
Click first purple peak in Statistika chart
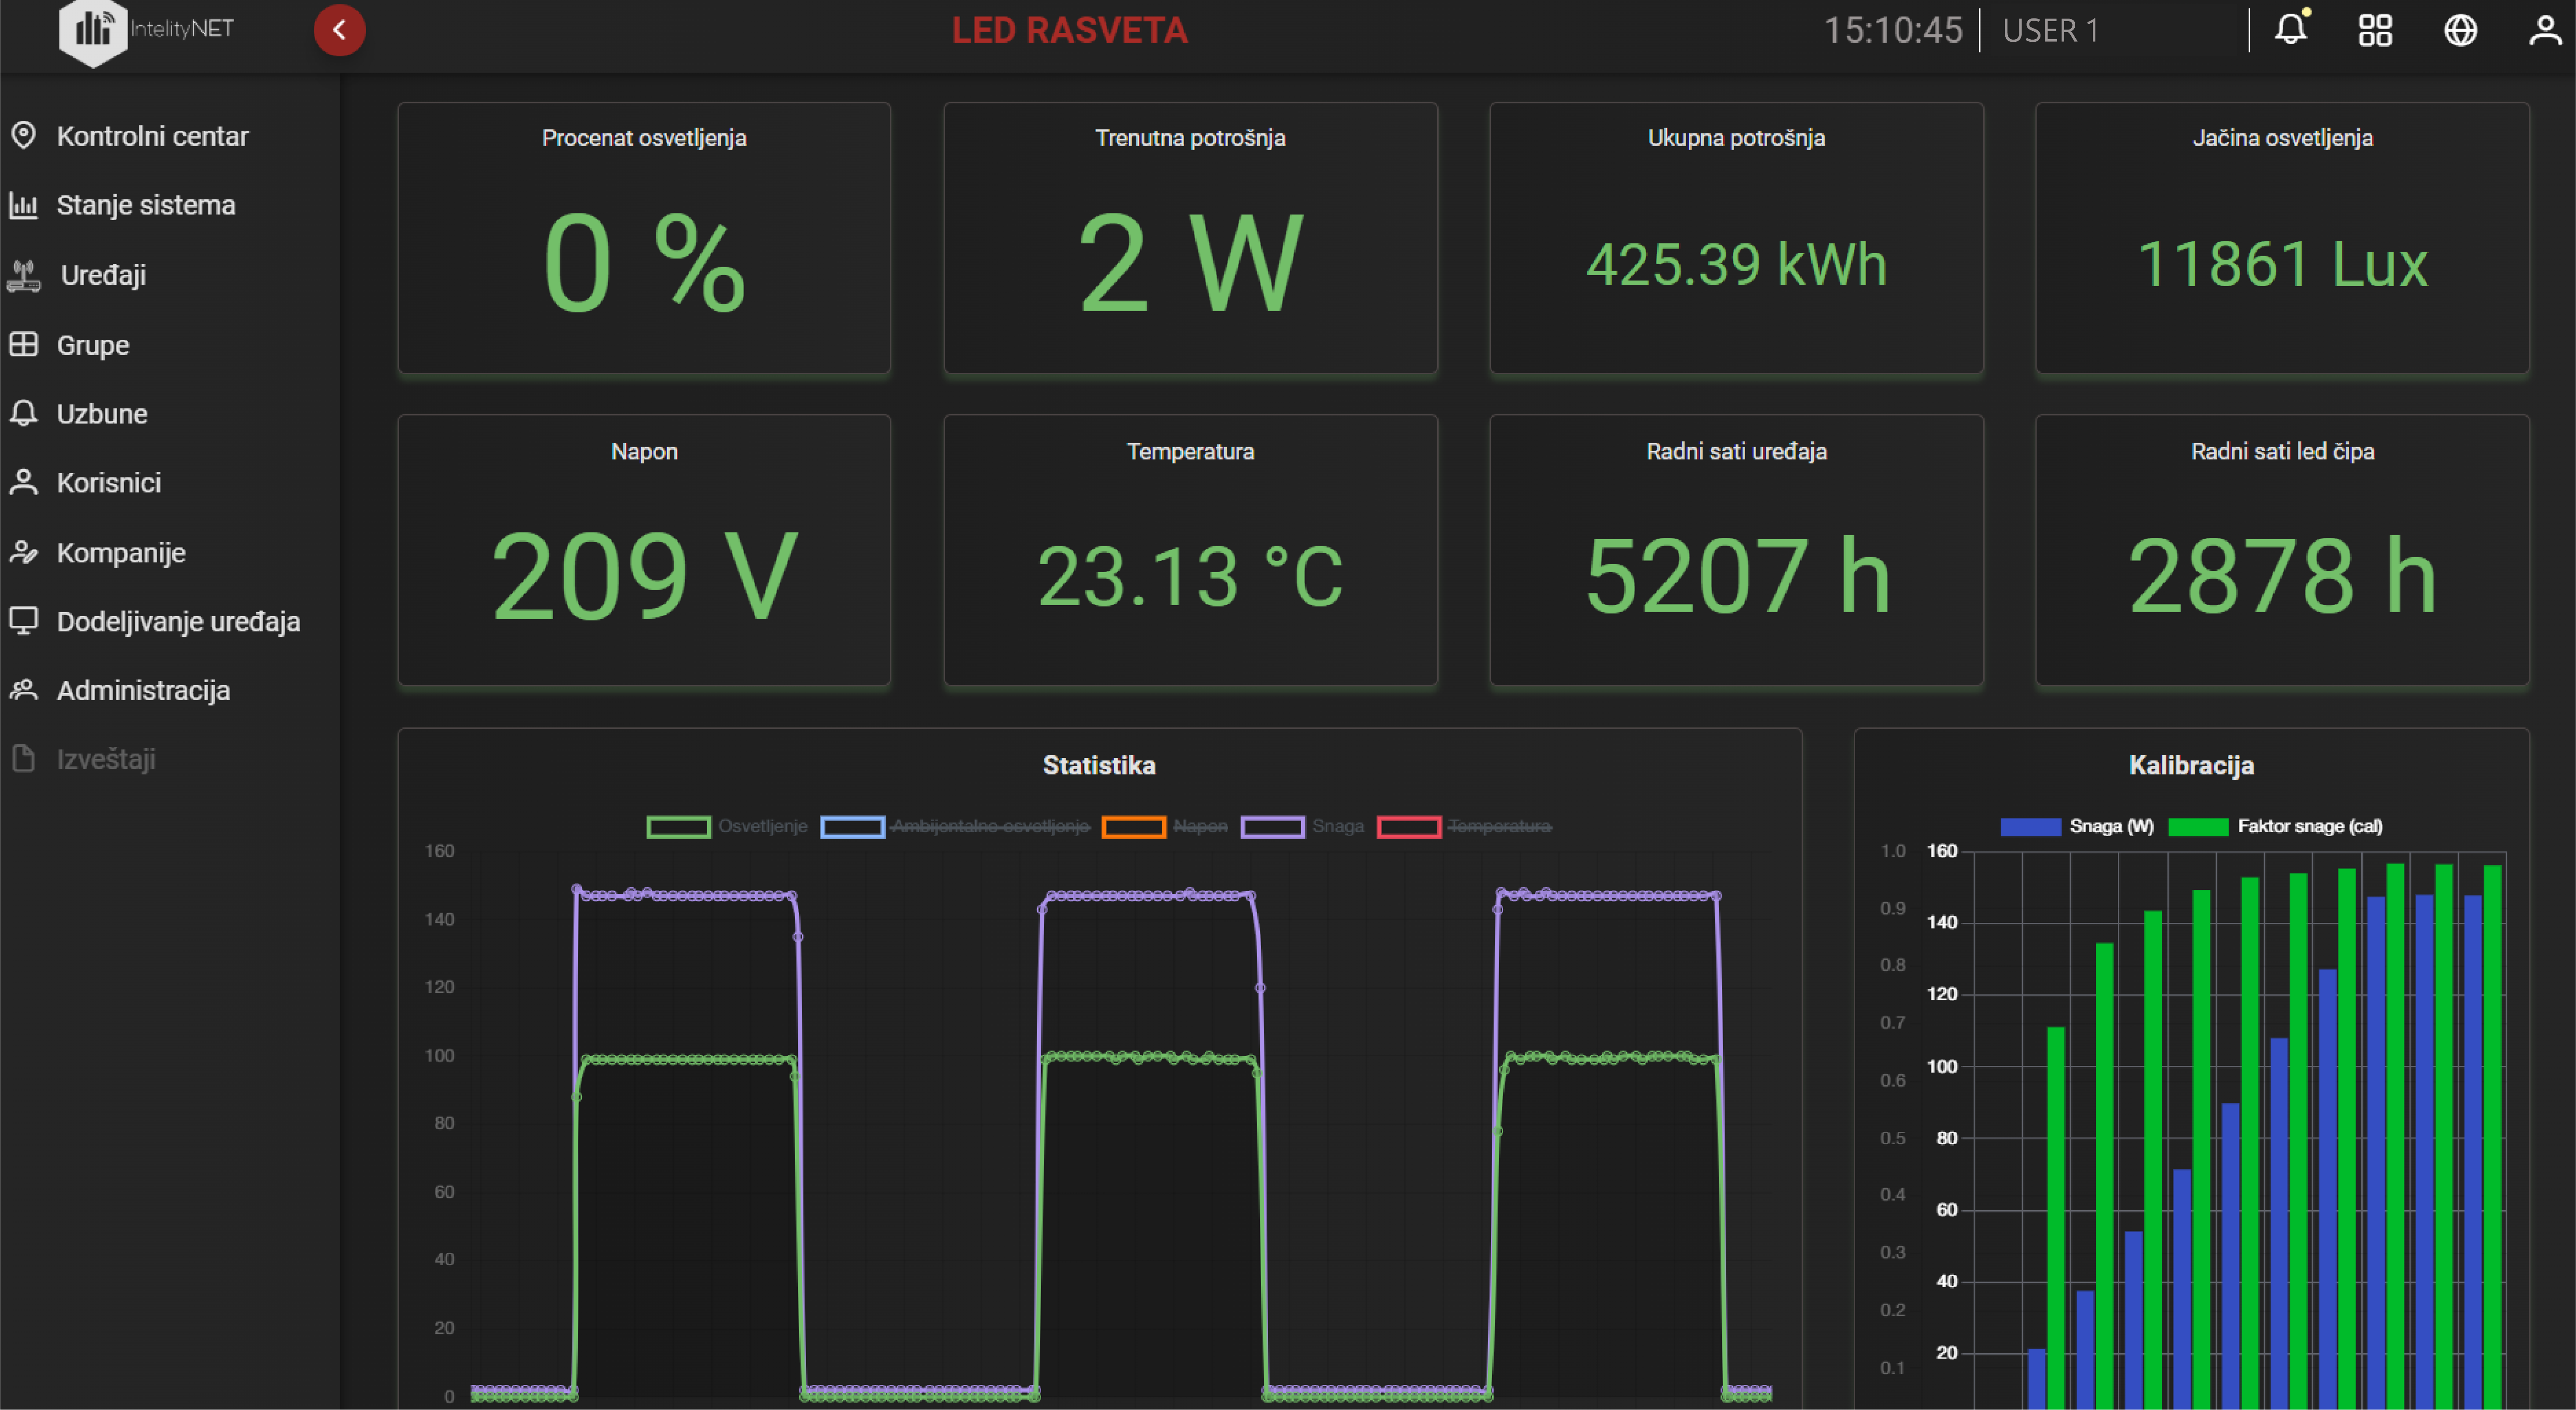(577, 889)
